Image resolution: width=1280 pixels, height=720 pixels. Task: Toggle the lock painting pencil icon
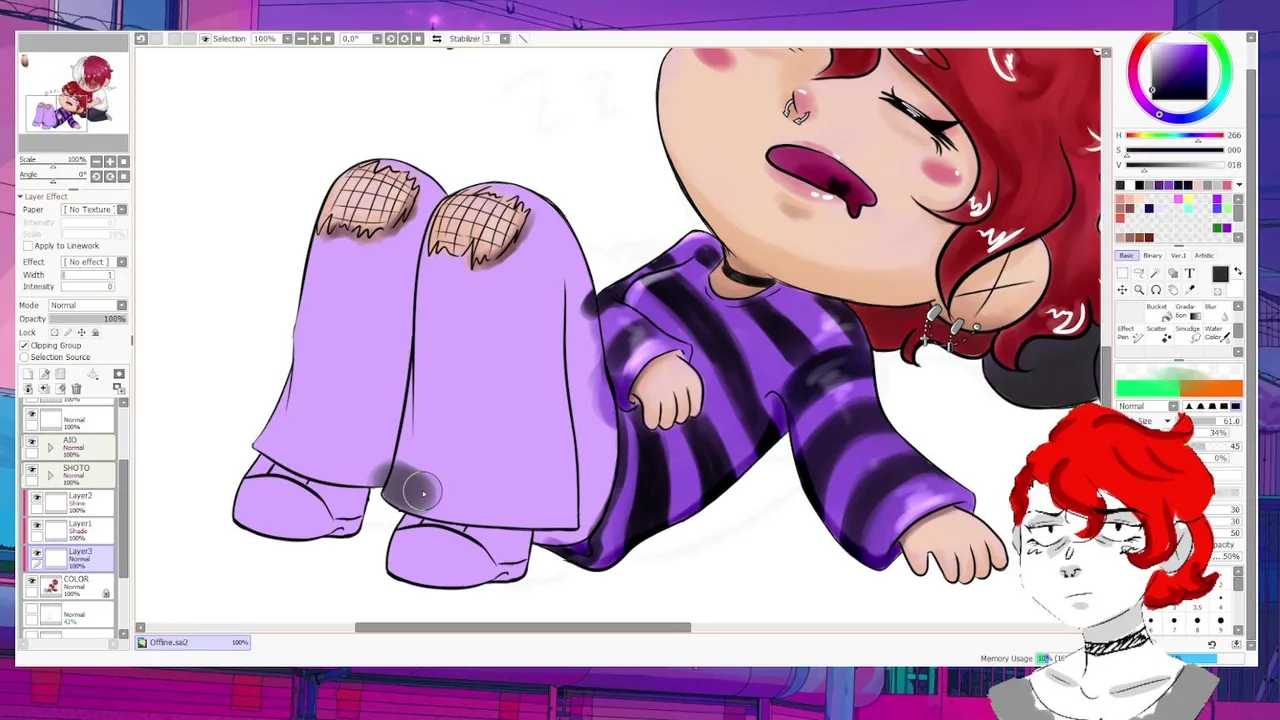coord(68,332)
